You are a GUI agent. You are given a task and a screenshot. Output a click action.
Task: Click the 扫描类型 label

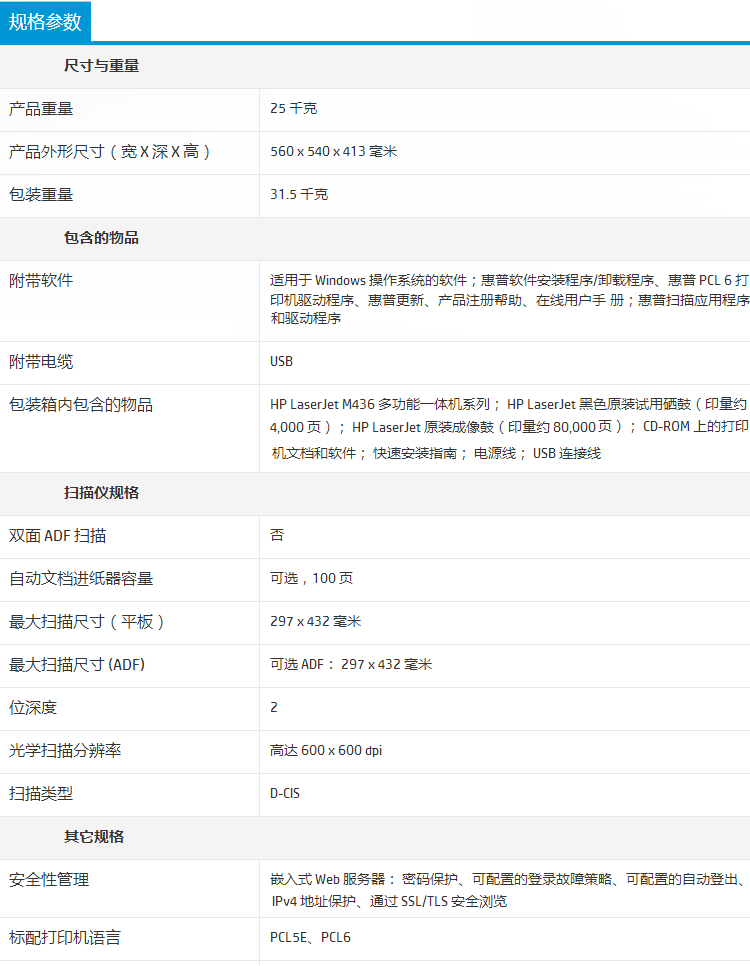pyautogui.click(x=41, y=794)
